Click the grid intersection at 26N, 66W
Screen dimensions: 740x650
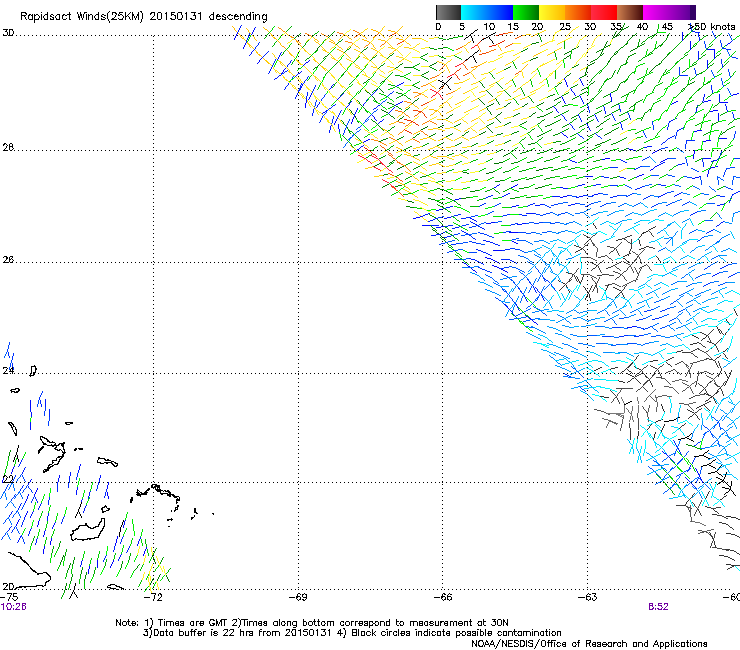click(x=443, y=262)
